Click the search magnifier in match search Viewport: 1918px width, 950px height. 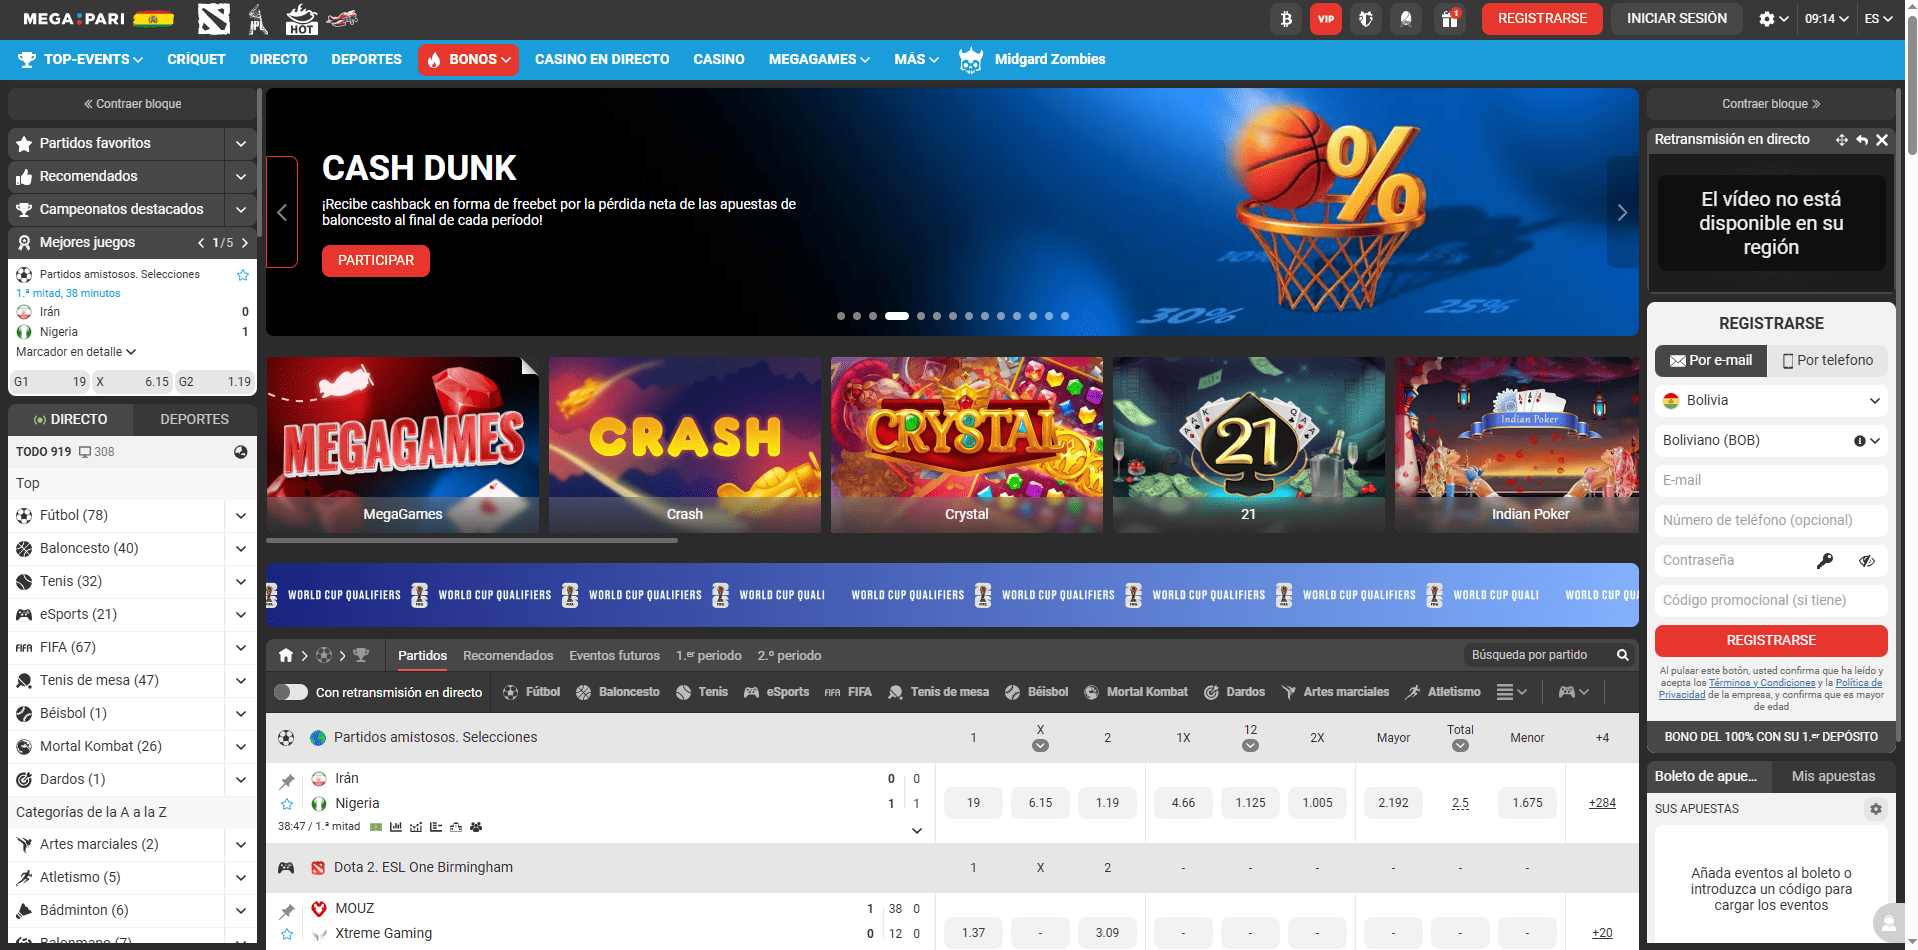[1623, 655]
